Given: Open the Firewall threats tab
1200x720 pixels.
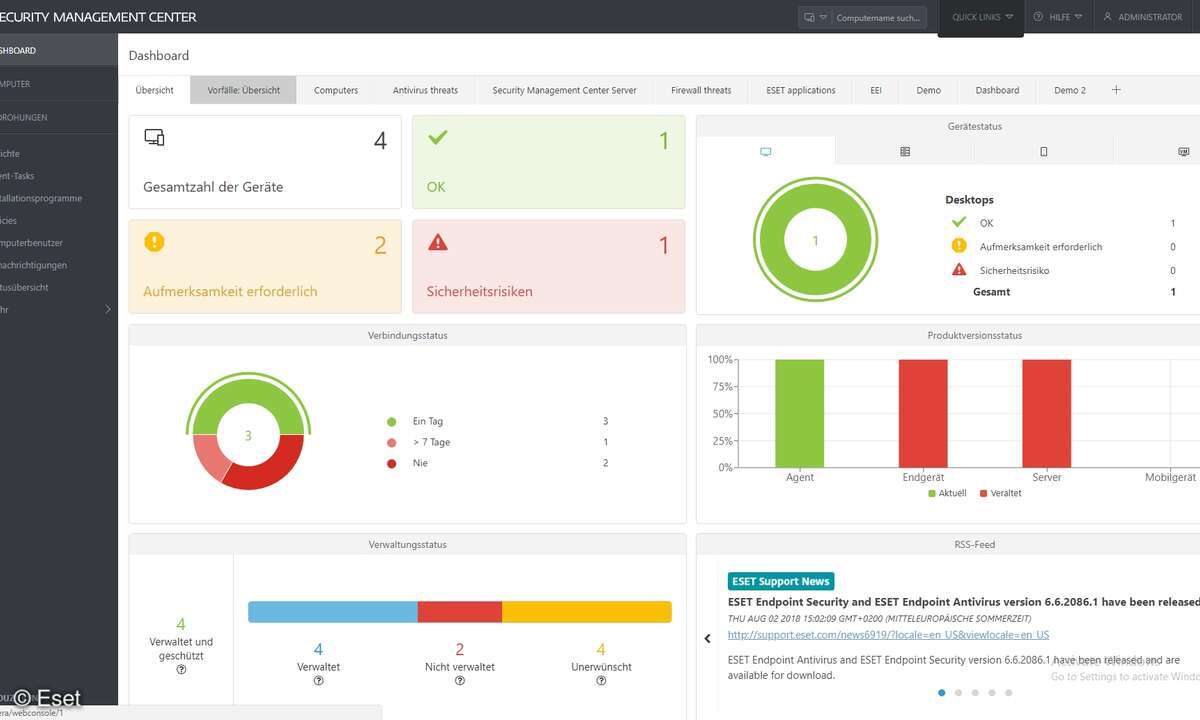Looking at the screenshot, I should click(x=701, y=90).
